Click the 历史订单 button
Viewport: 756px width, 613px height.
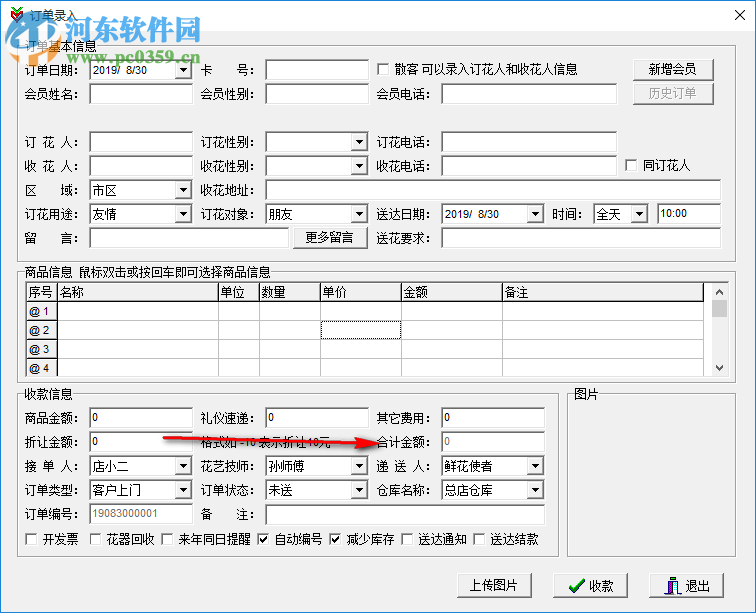coord(673,94)
